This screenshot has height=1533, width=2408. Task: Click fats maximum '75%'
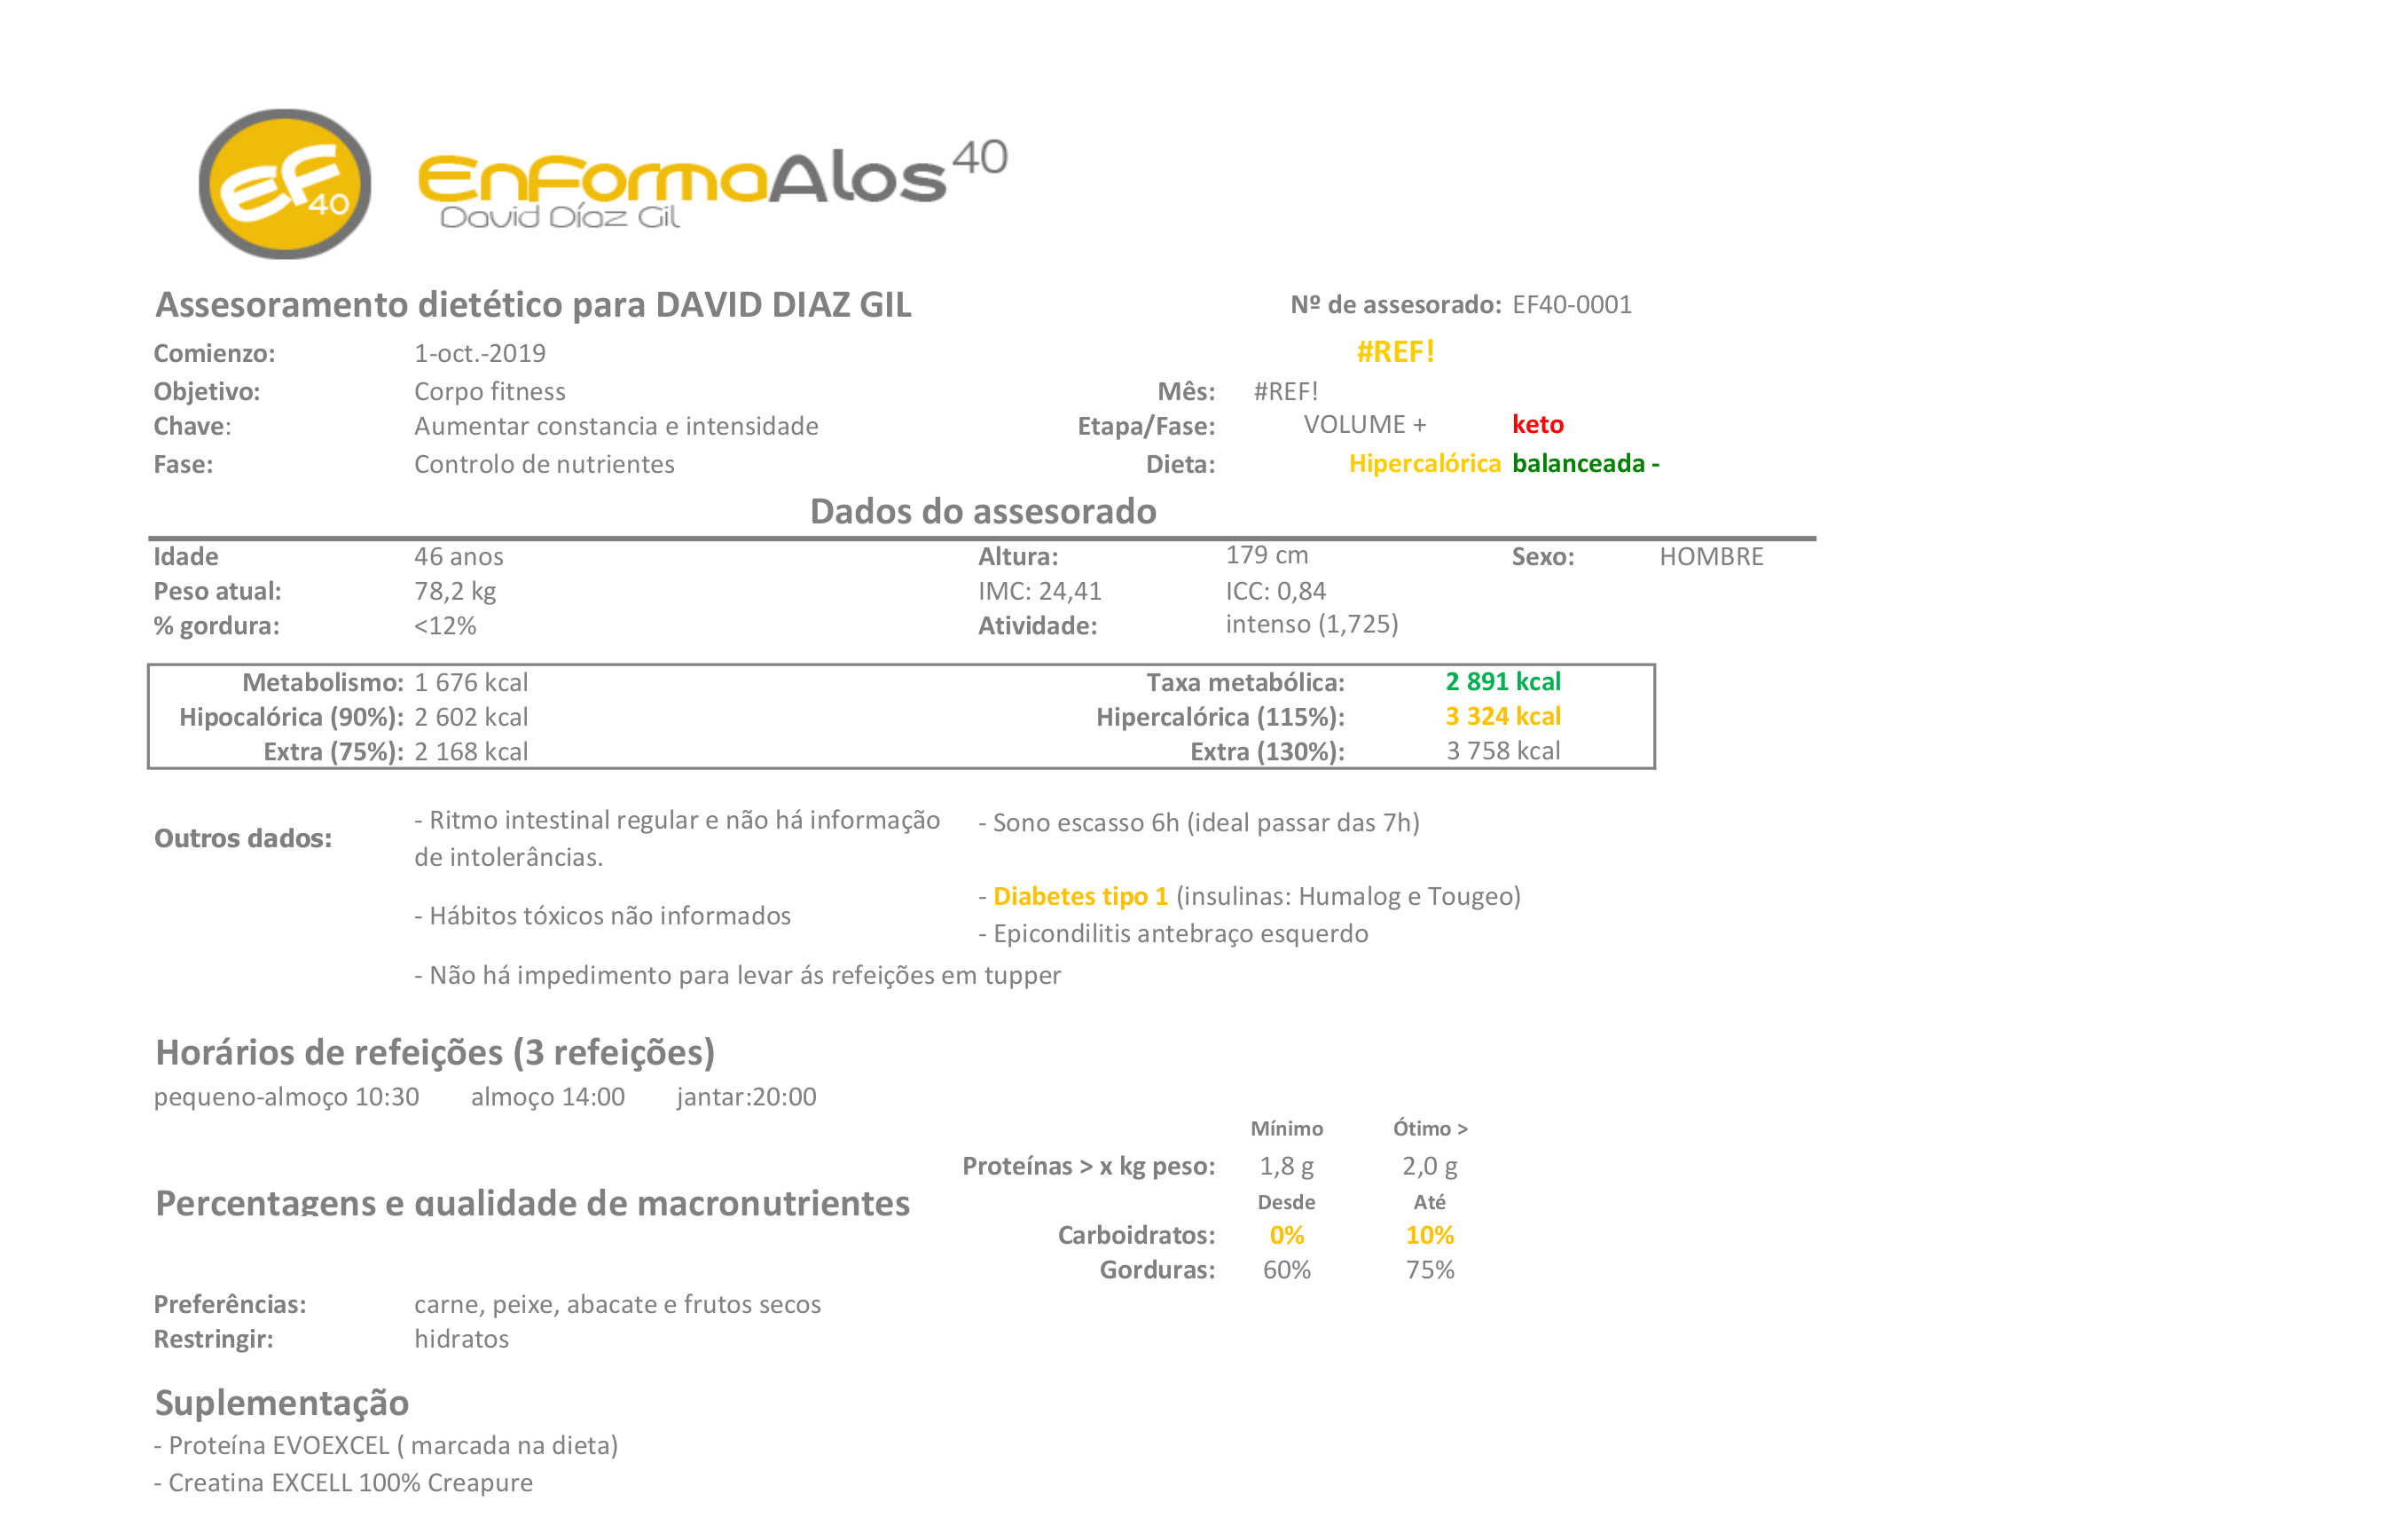click(x=1430, y=1270)
